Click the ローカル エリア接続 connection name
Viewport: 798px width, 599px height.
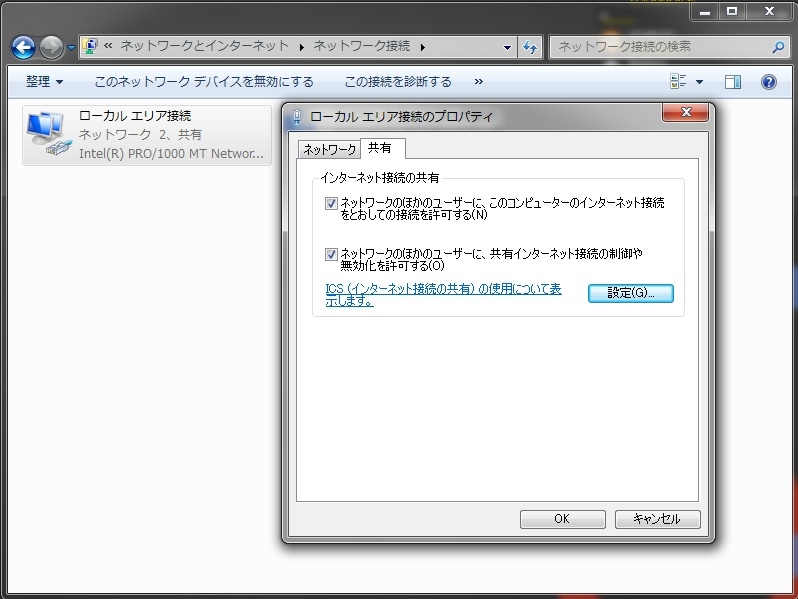[135, 116]
